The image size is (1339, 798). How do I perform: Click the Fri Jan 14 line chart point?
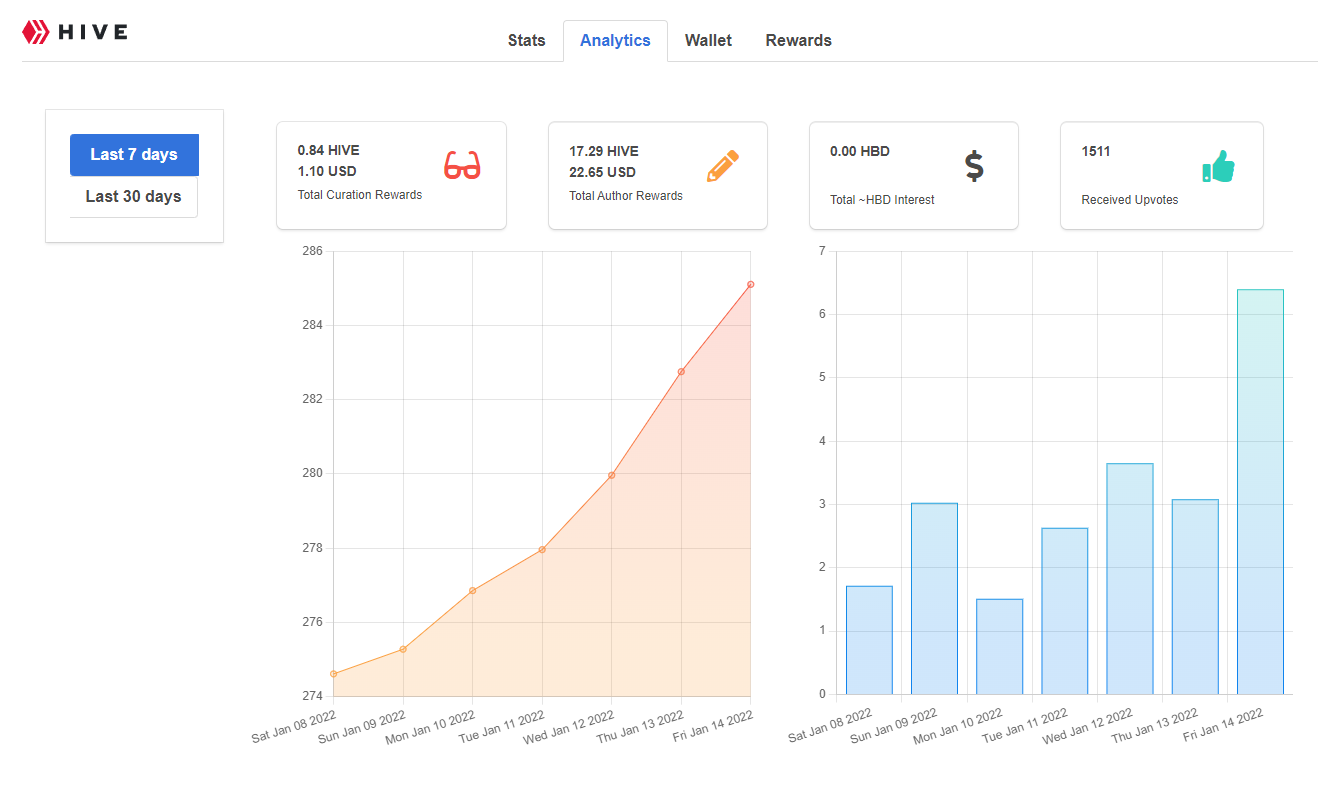pos(750,285)
